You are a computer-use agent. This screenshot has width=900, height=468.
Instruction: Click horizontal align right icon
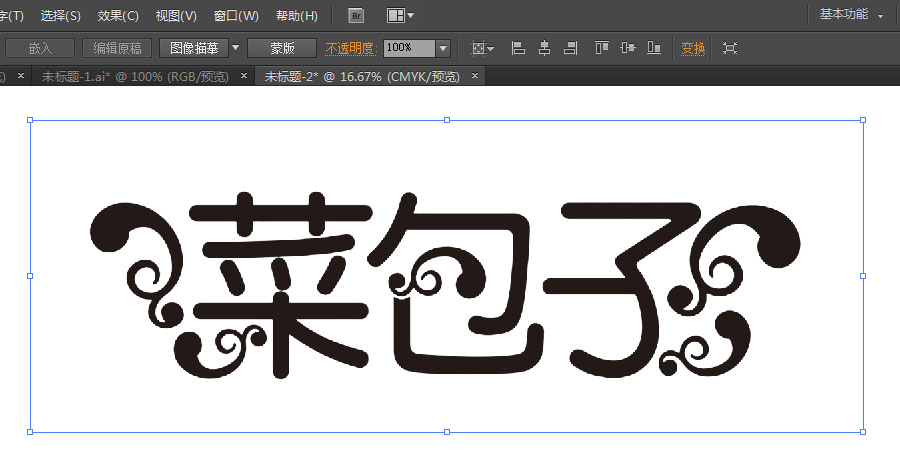(570, 48)
